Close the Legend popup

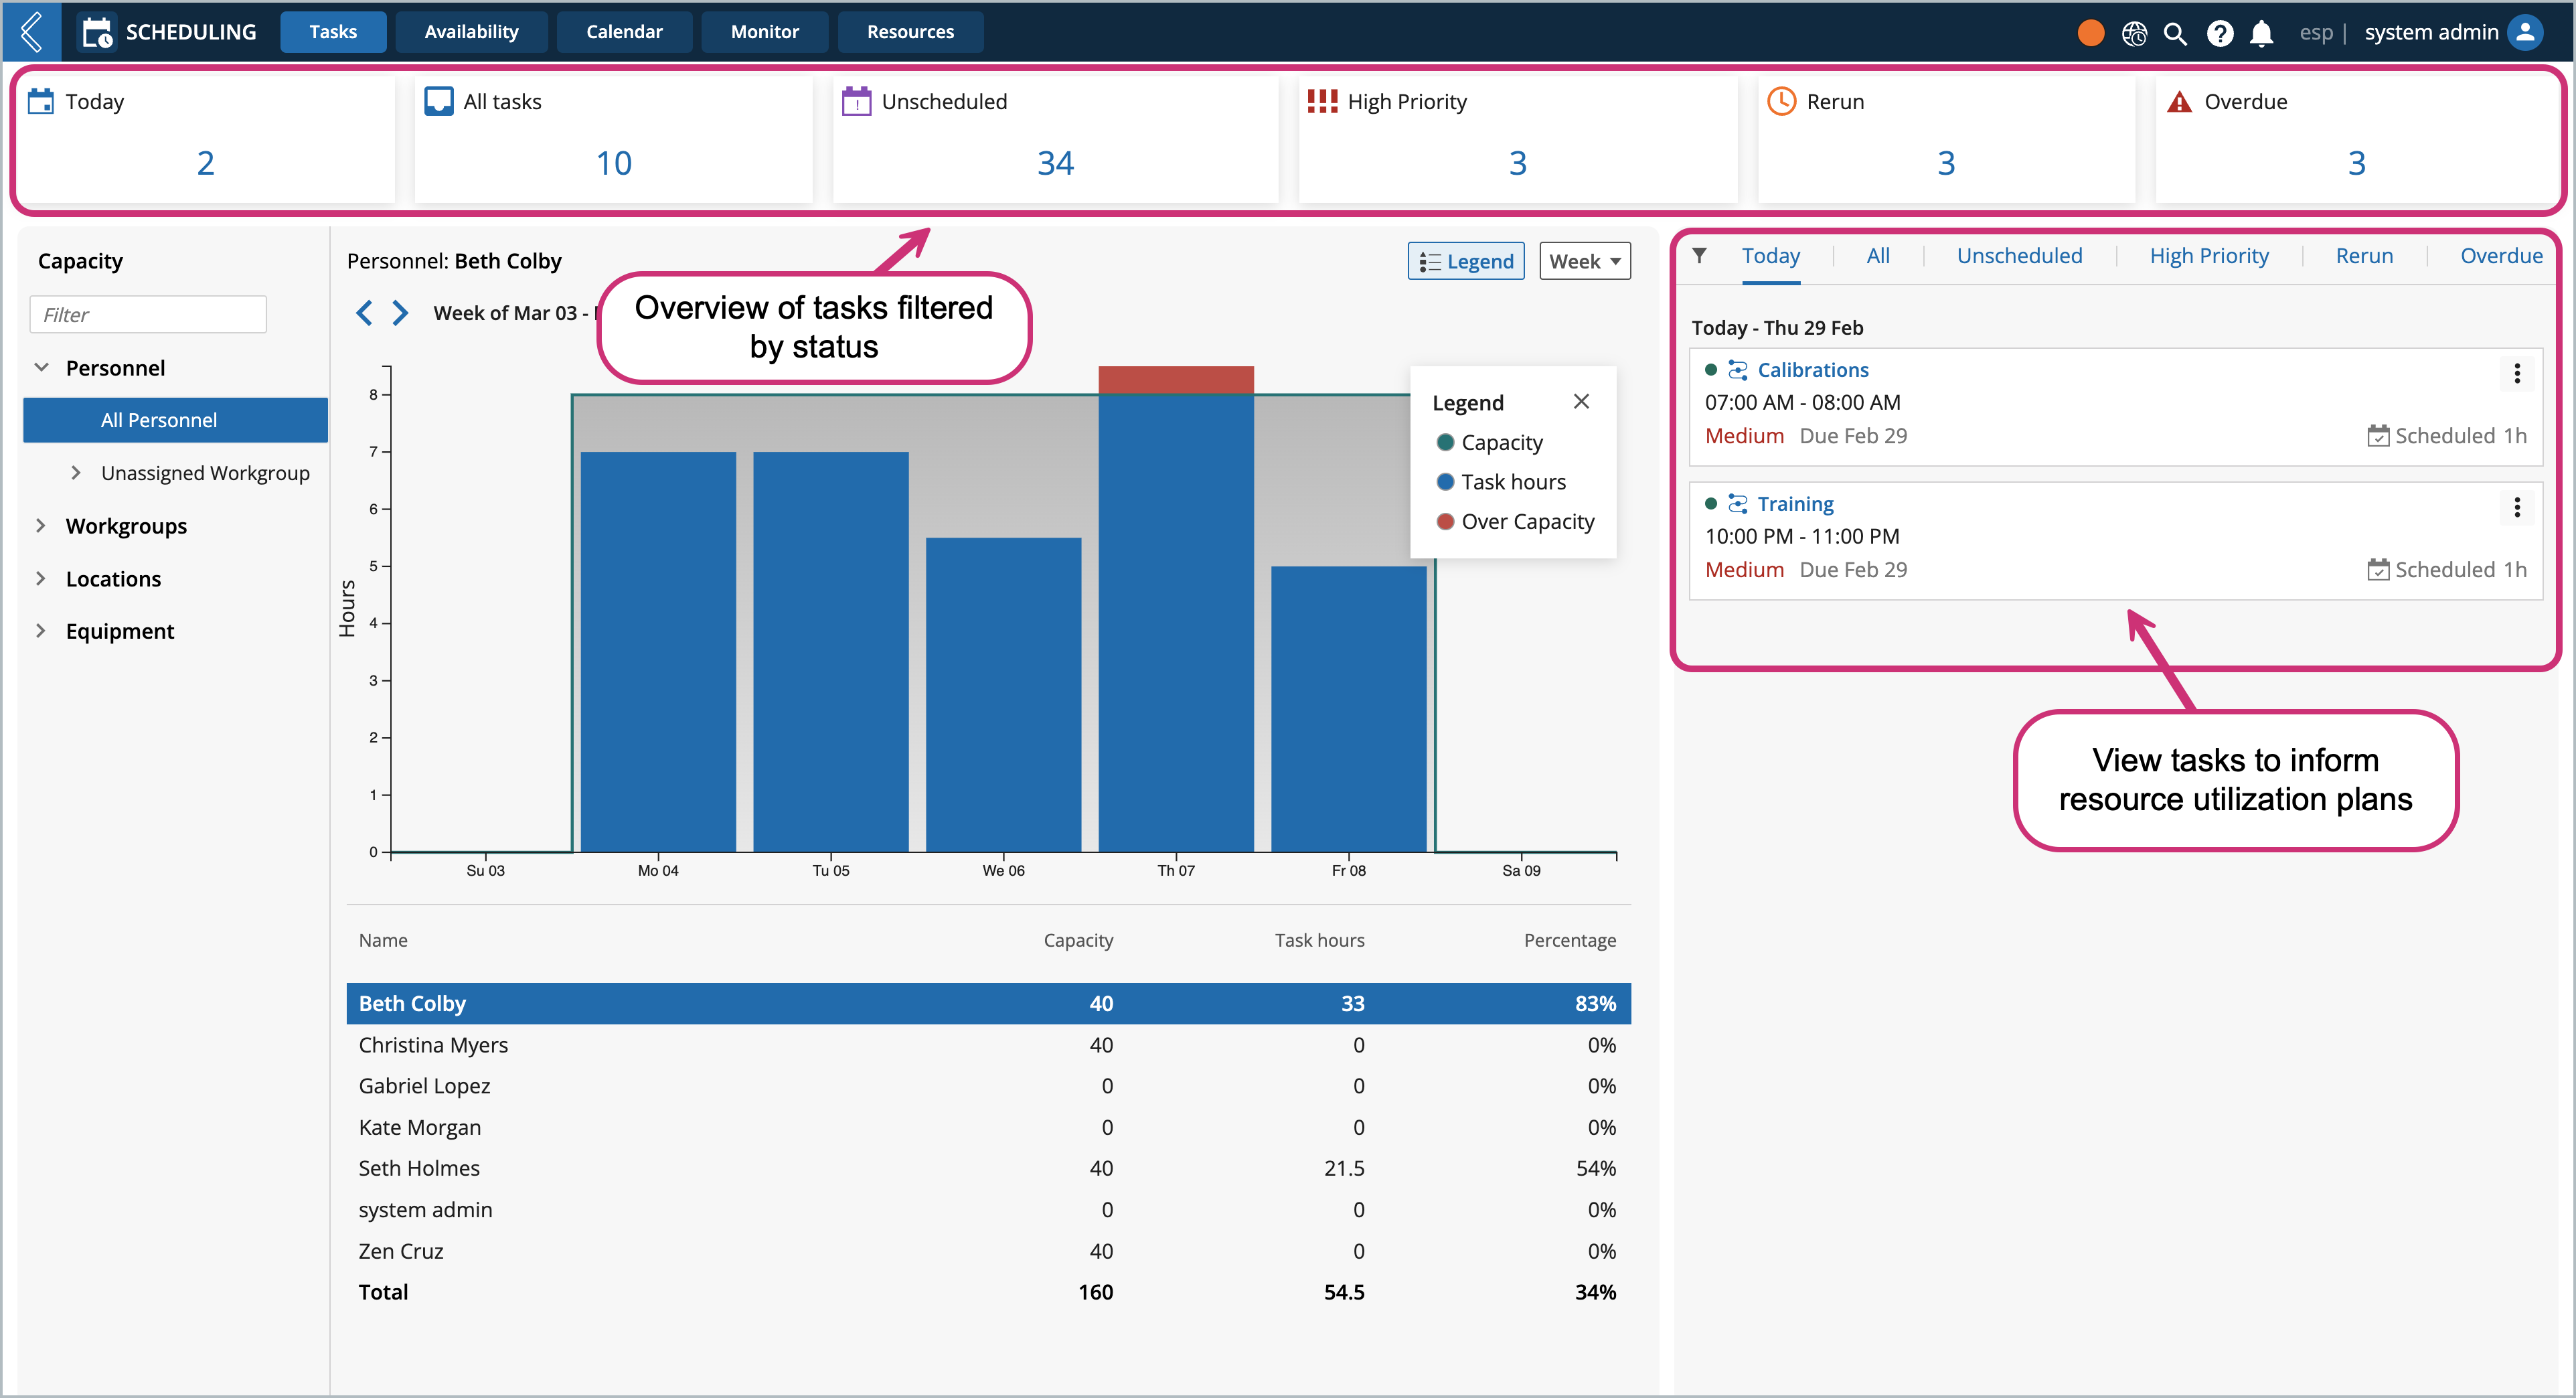coord(1581,401)
